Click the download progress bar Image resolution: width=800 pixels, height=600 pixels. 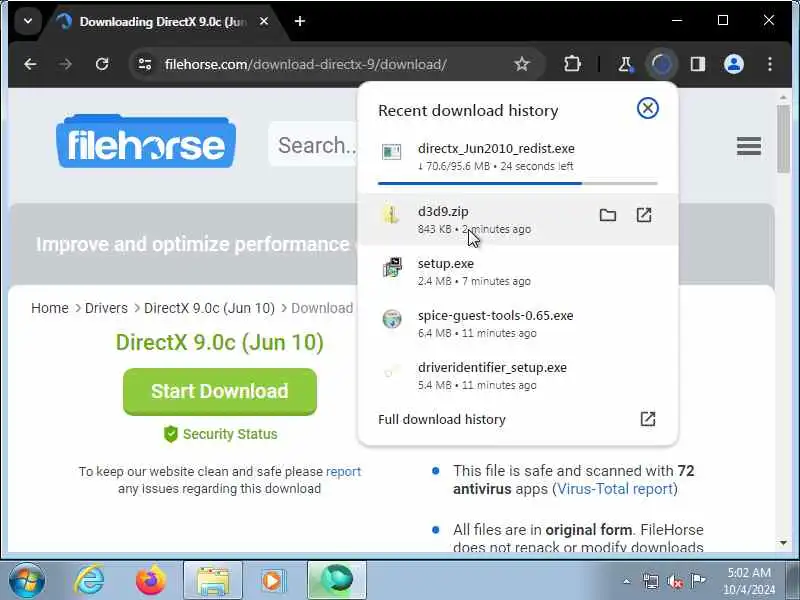coord(518,183)
